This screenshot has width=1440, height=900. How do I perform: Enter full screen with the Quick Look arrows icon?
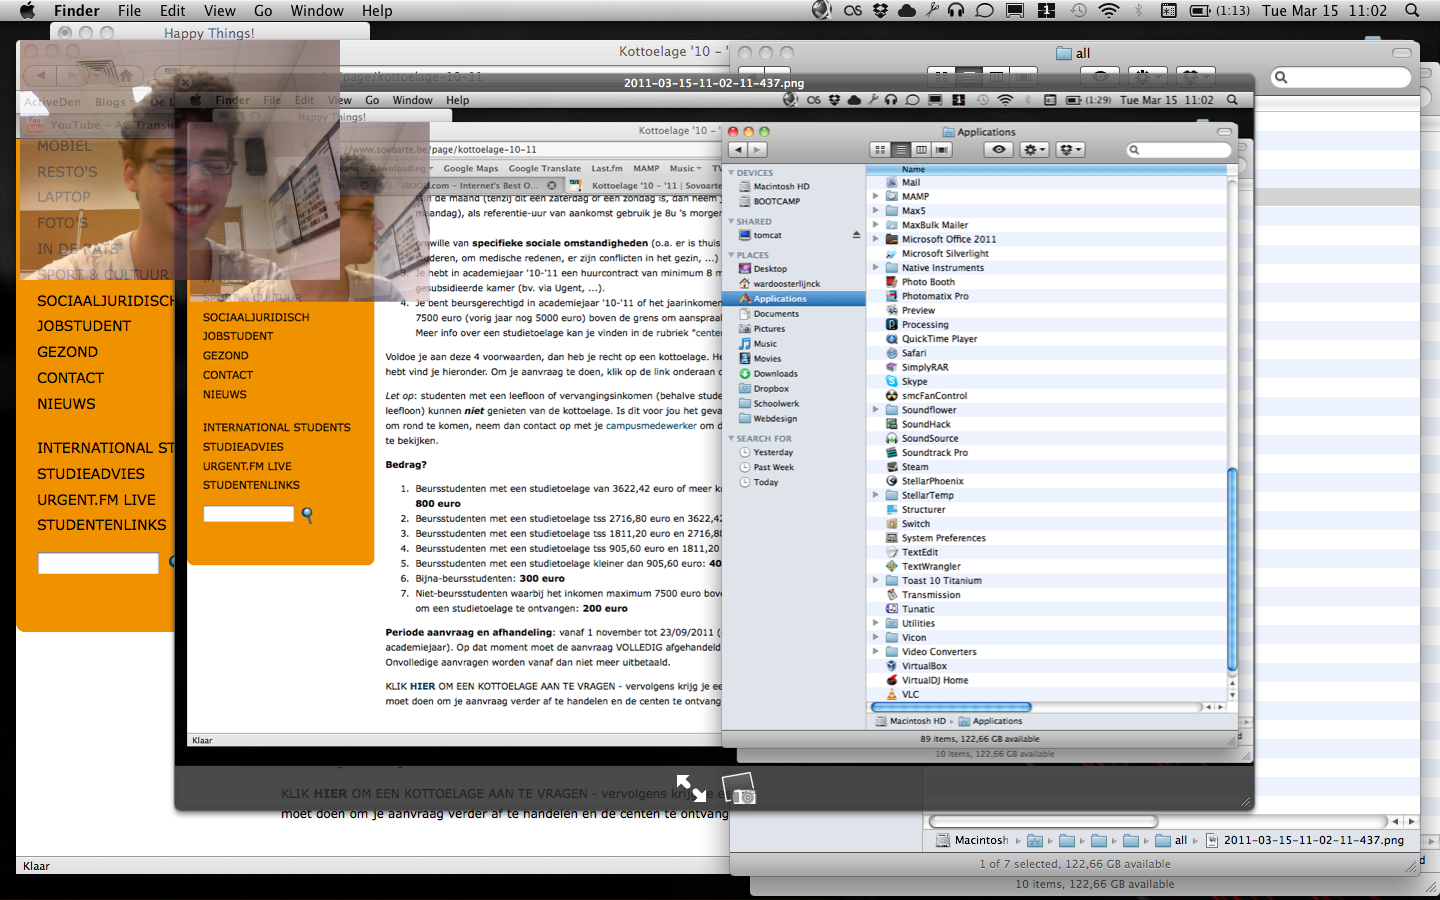coord(691,788)
